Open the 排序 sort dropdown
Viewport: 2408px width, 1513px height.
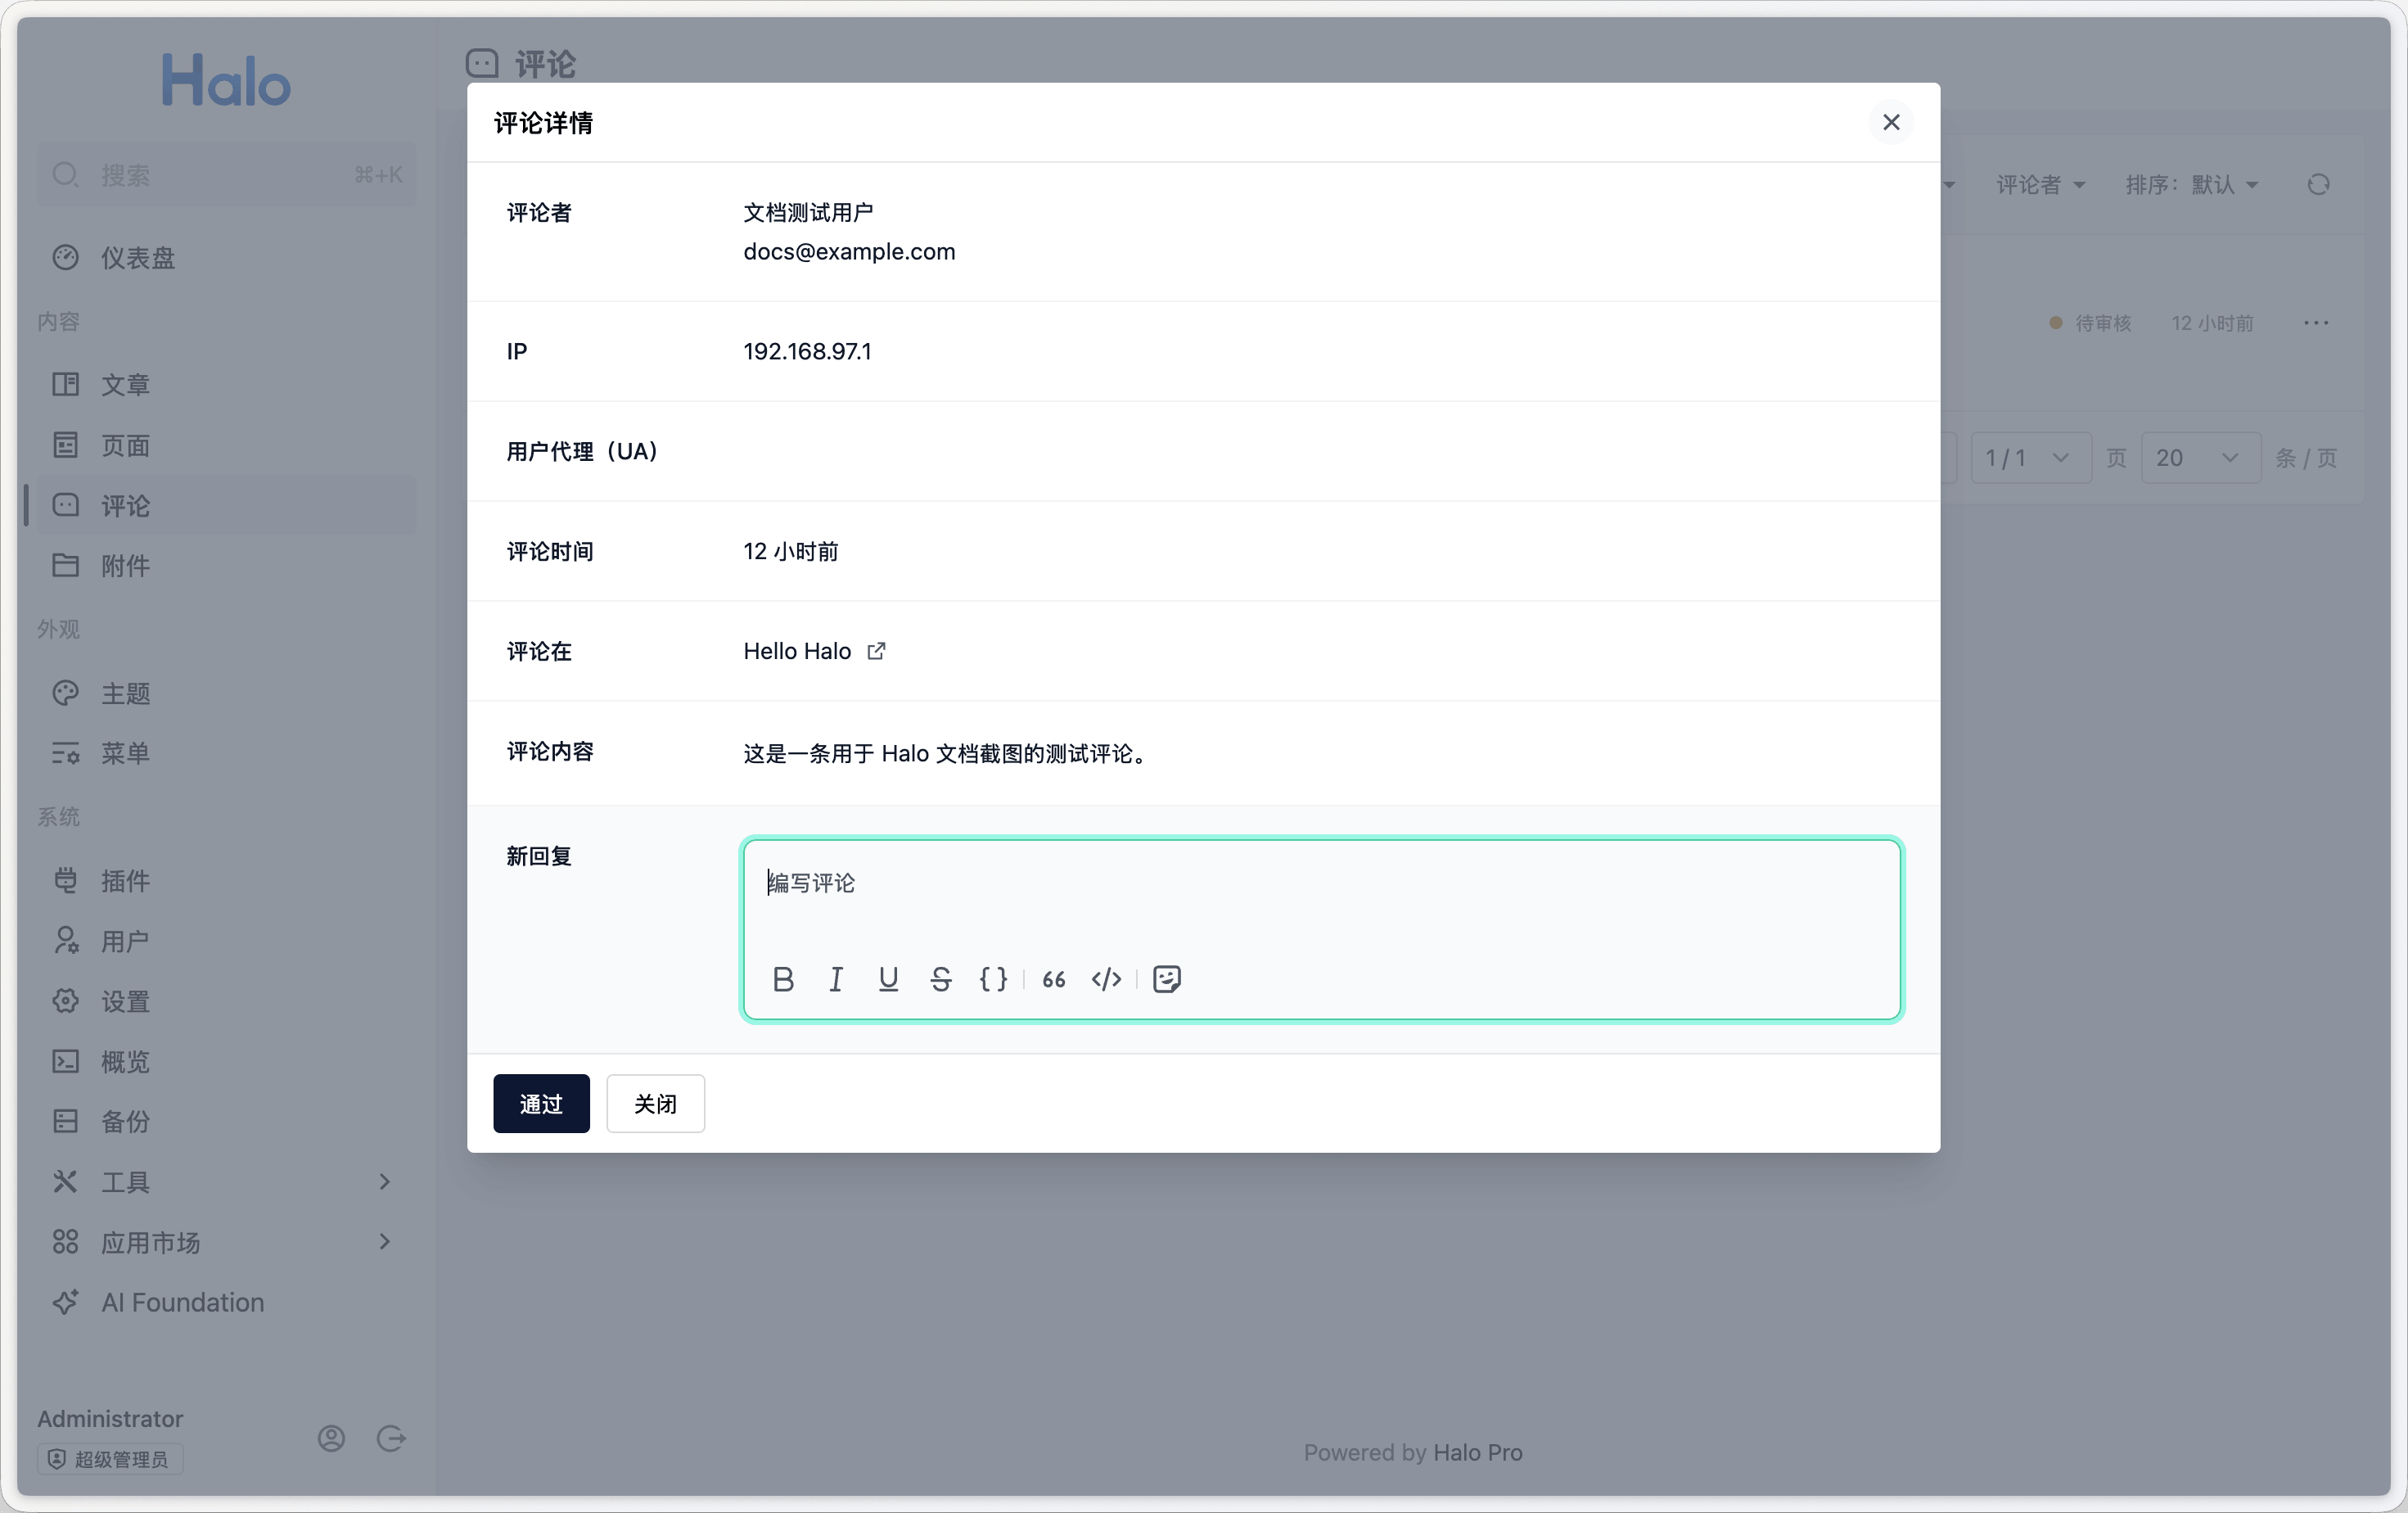(2192, 184)
